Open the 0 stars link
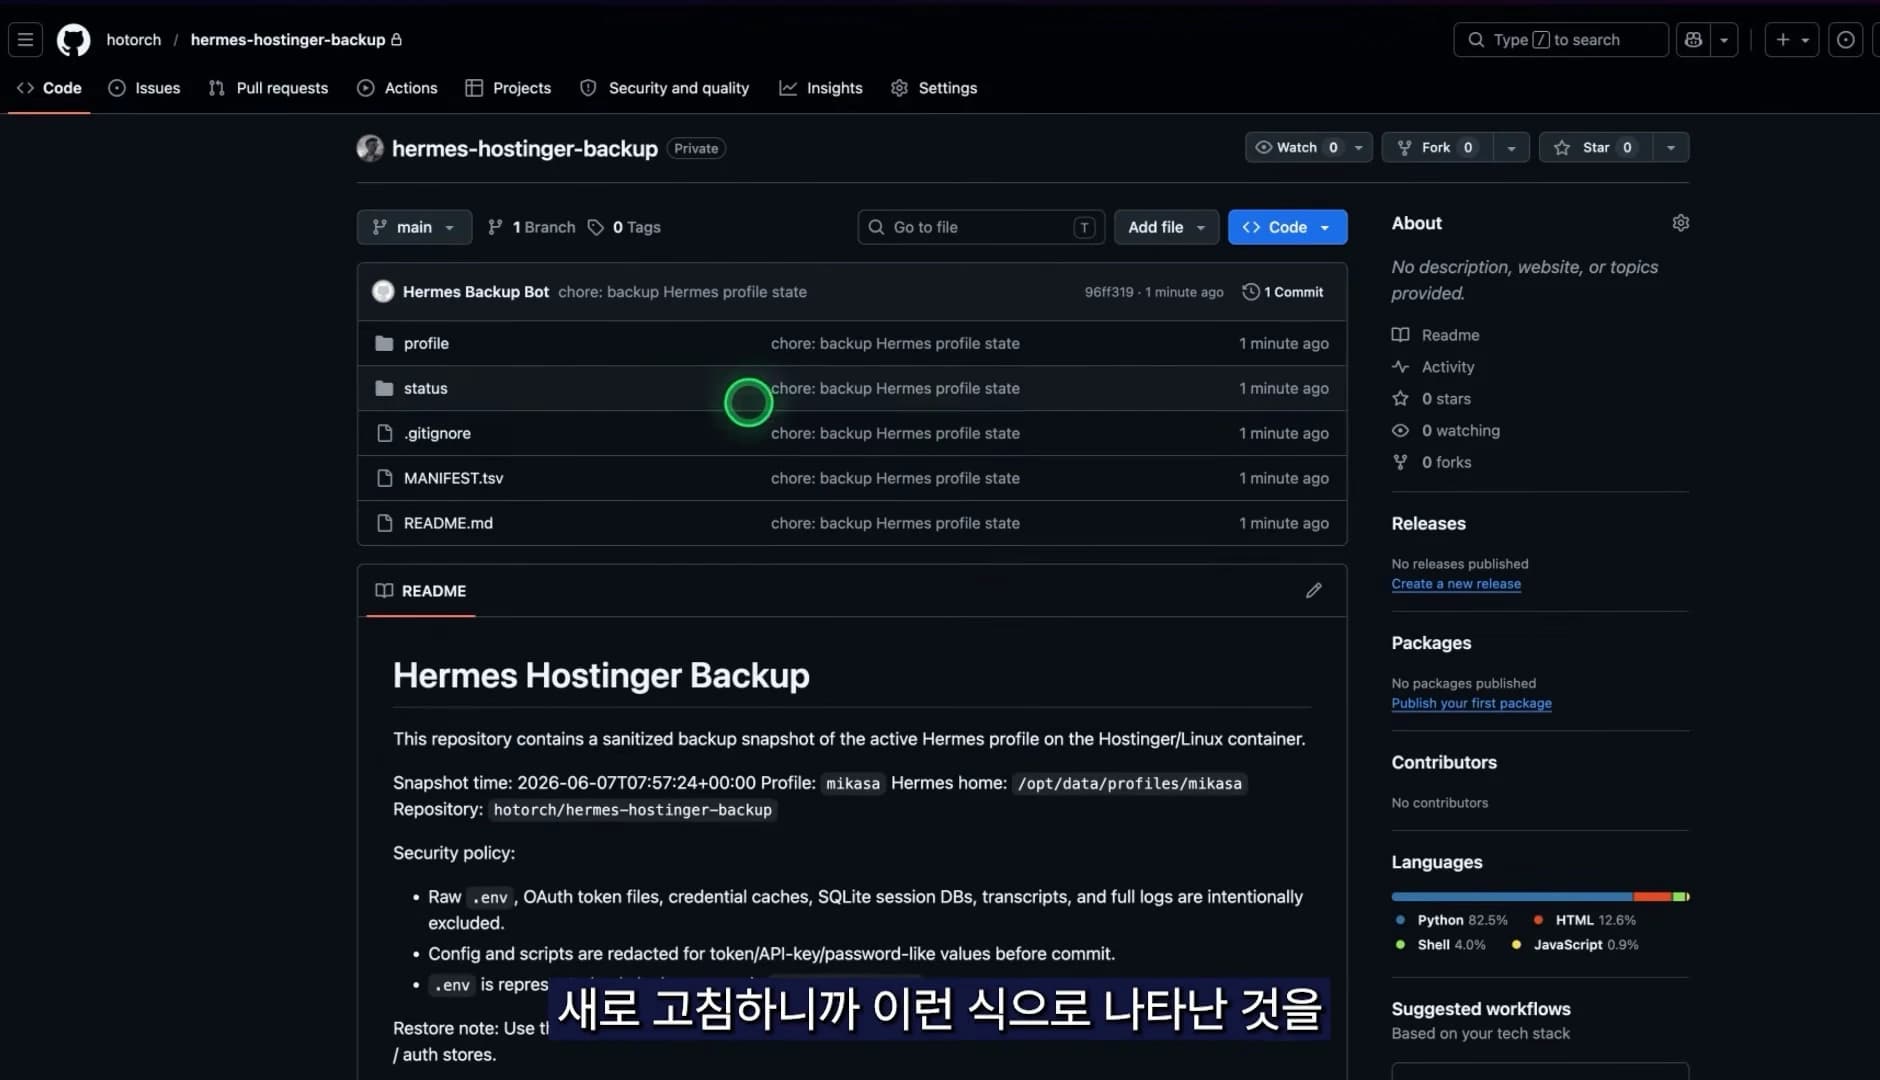Screen dimensions: 1880x1080 tap(1432, 399)
